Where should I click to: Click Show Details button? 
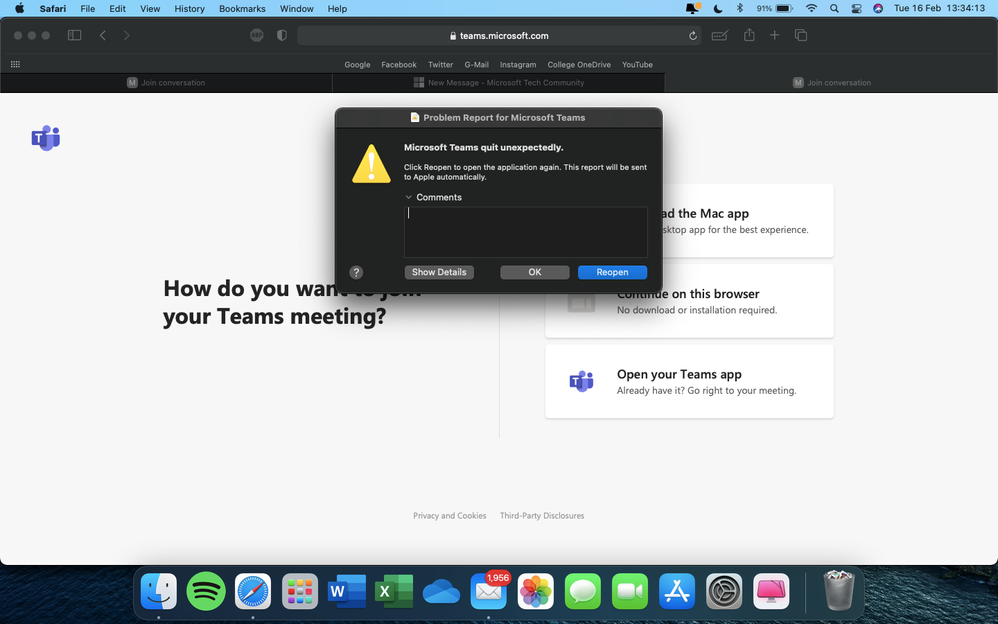click(x=439, y=273)
